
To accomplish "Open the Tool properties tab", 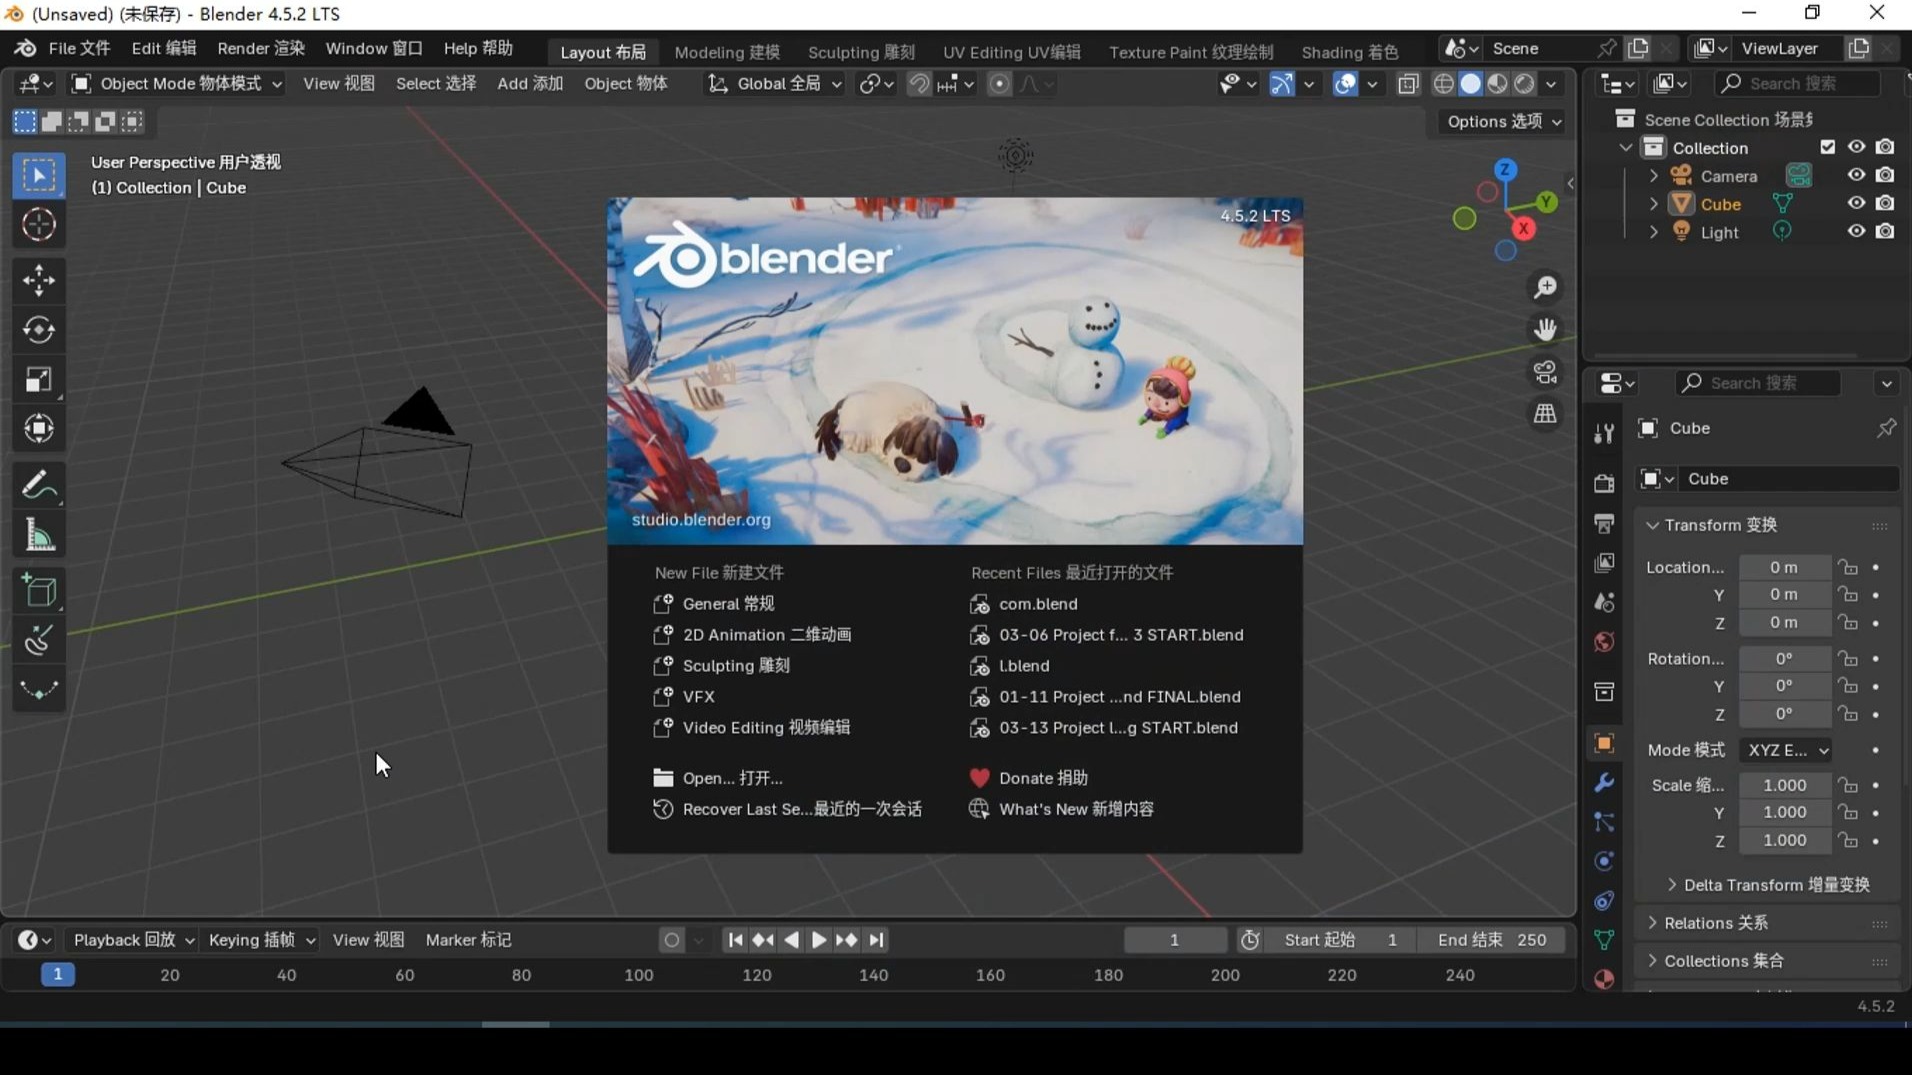I will click(1604, 433).
